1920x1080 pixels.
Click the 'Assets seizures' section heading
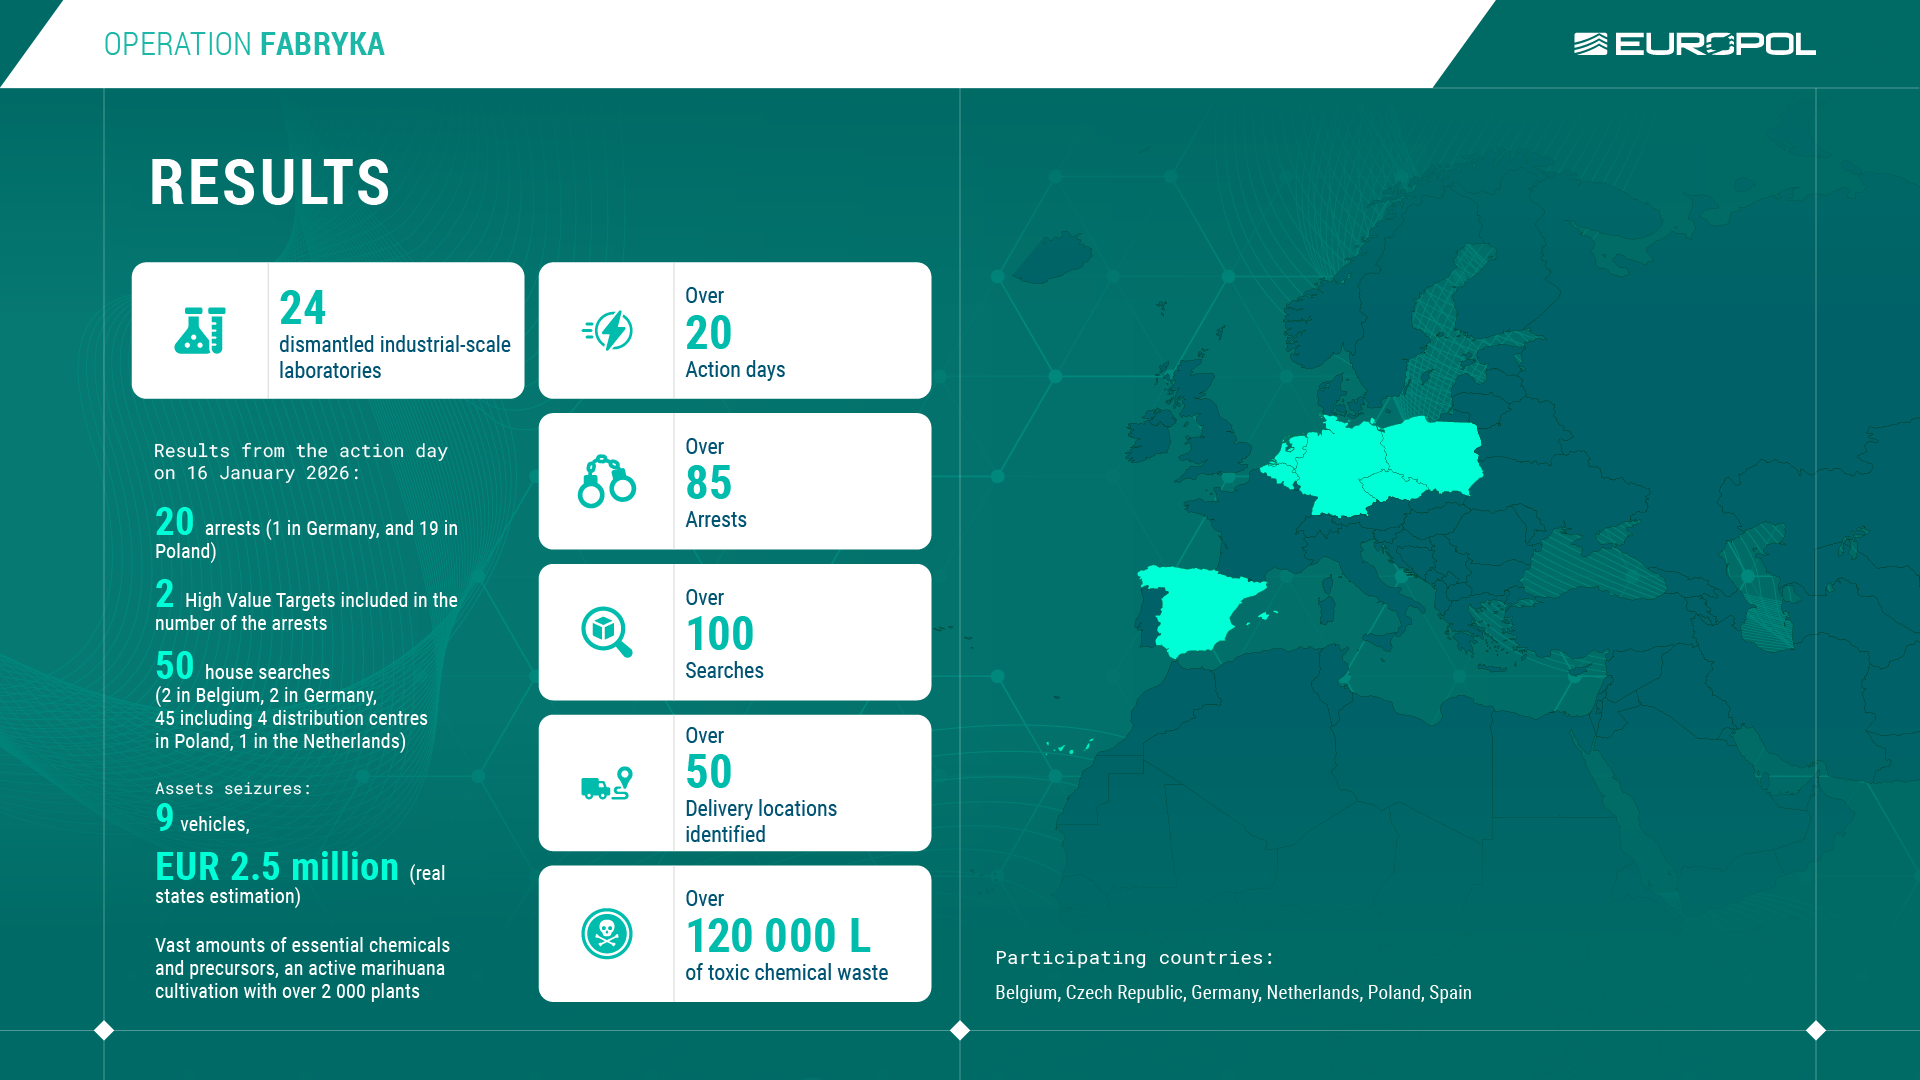pyautogui.click(x=233, y=788)
